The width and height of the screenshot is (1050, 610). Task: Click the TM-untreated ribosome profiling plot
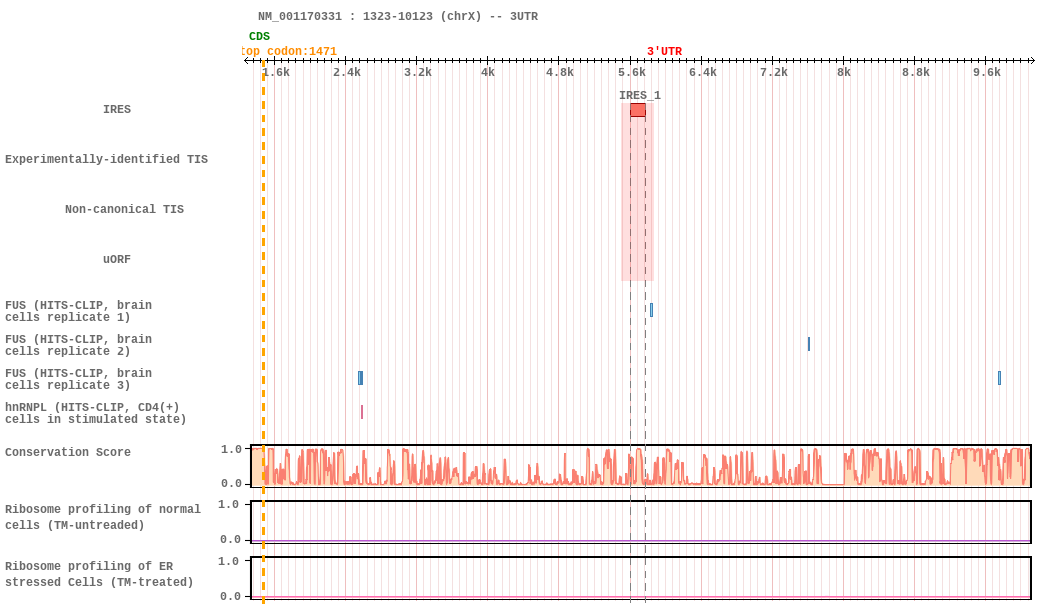coord(641,522)
